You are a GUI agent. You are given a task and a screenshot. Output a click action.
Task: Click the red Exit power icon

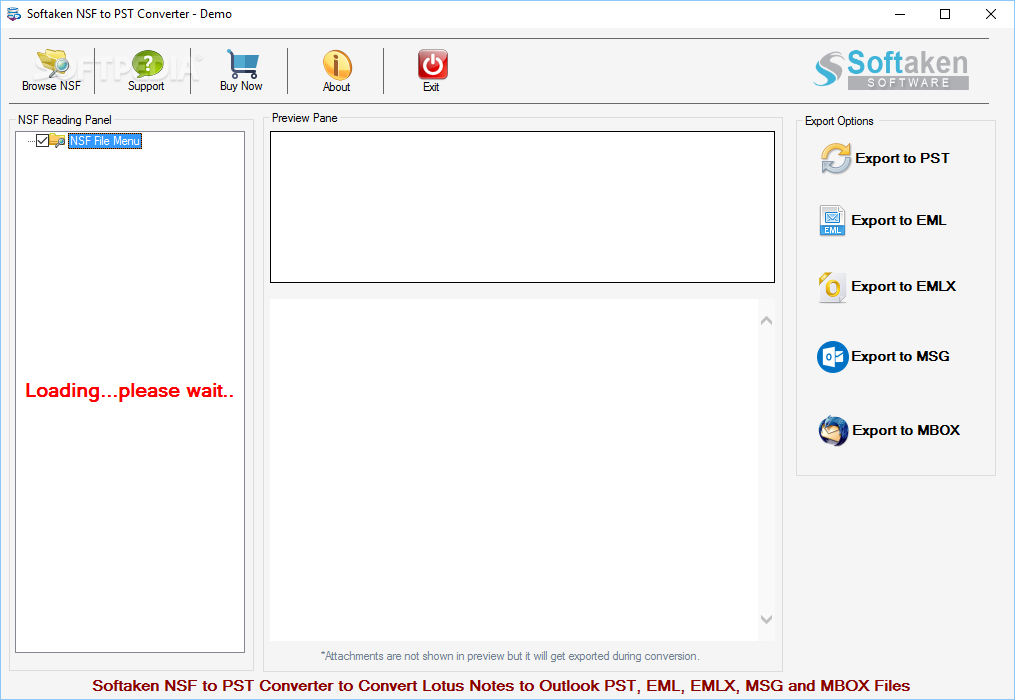(432, 65)
